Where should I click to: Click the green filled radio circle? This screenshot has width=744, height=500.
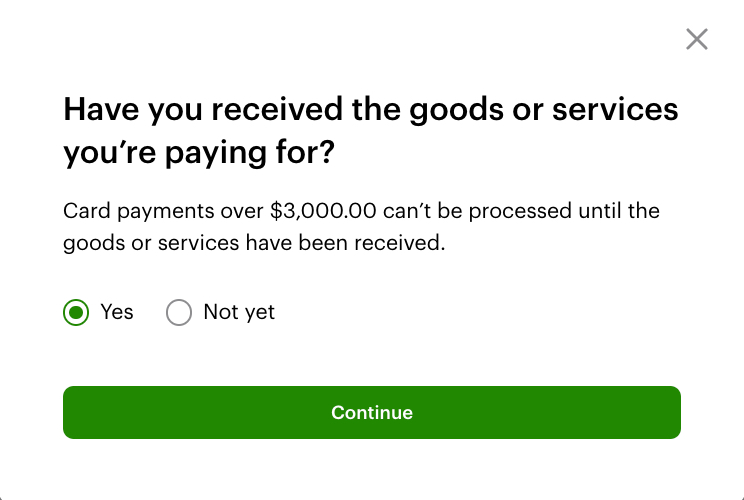click(76, 313)
